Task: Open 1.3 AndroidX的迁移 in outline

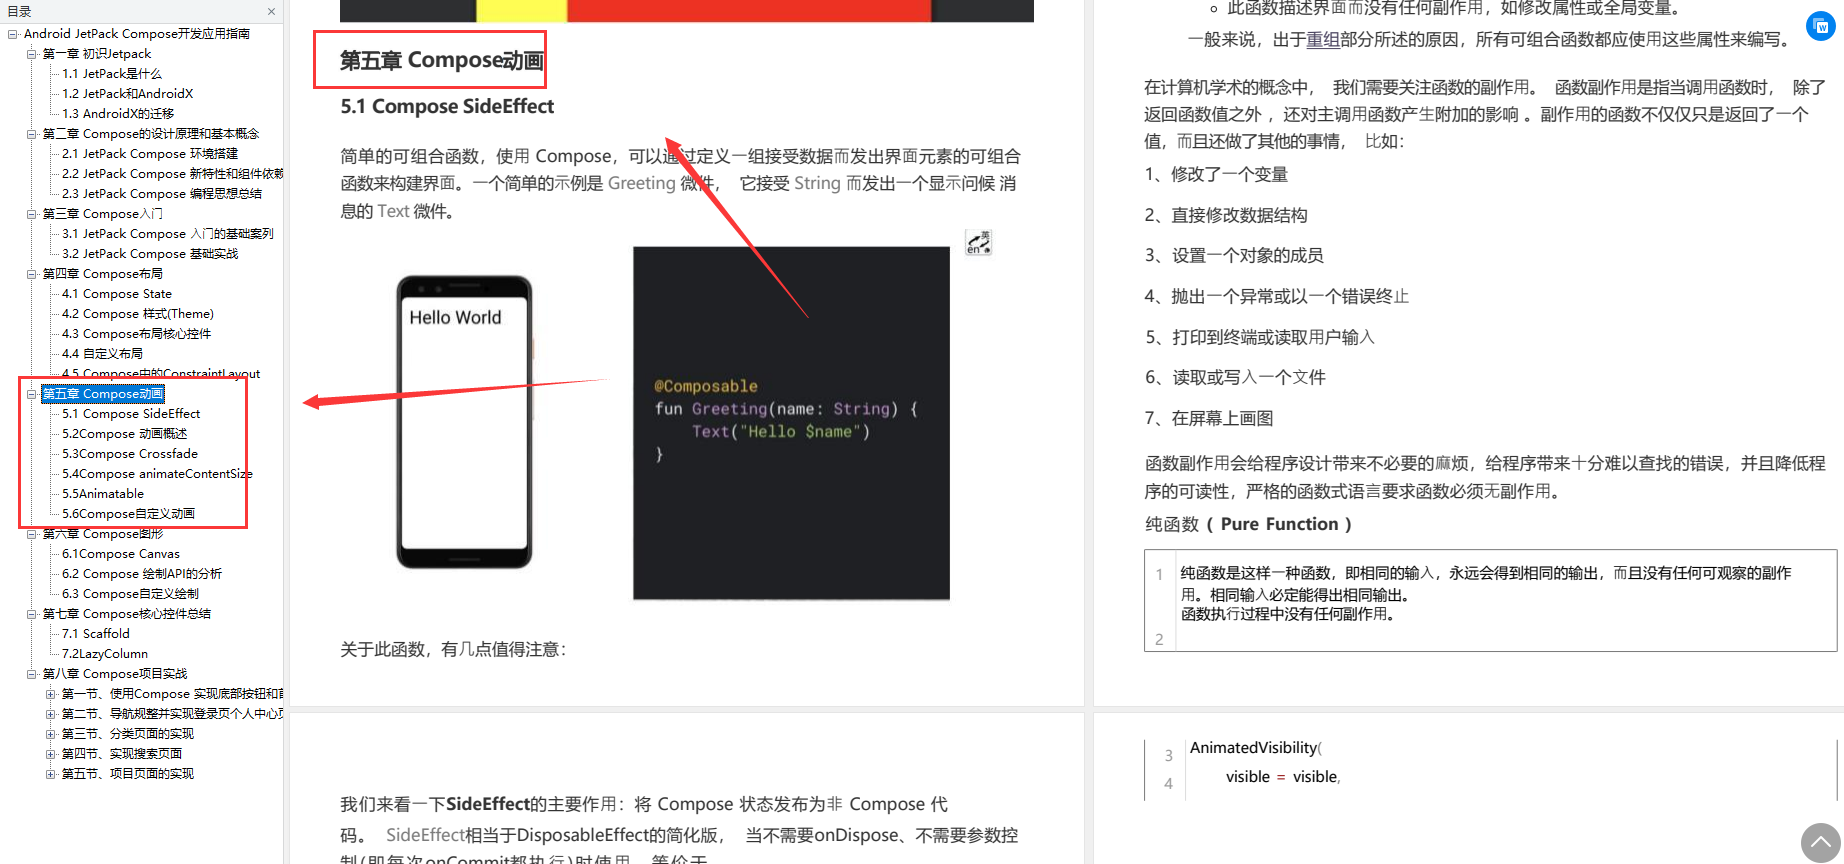Action: click(x=117, y=114)
